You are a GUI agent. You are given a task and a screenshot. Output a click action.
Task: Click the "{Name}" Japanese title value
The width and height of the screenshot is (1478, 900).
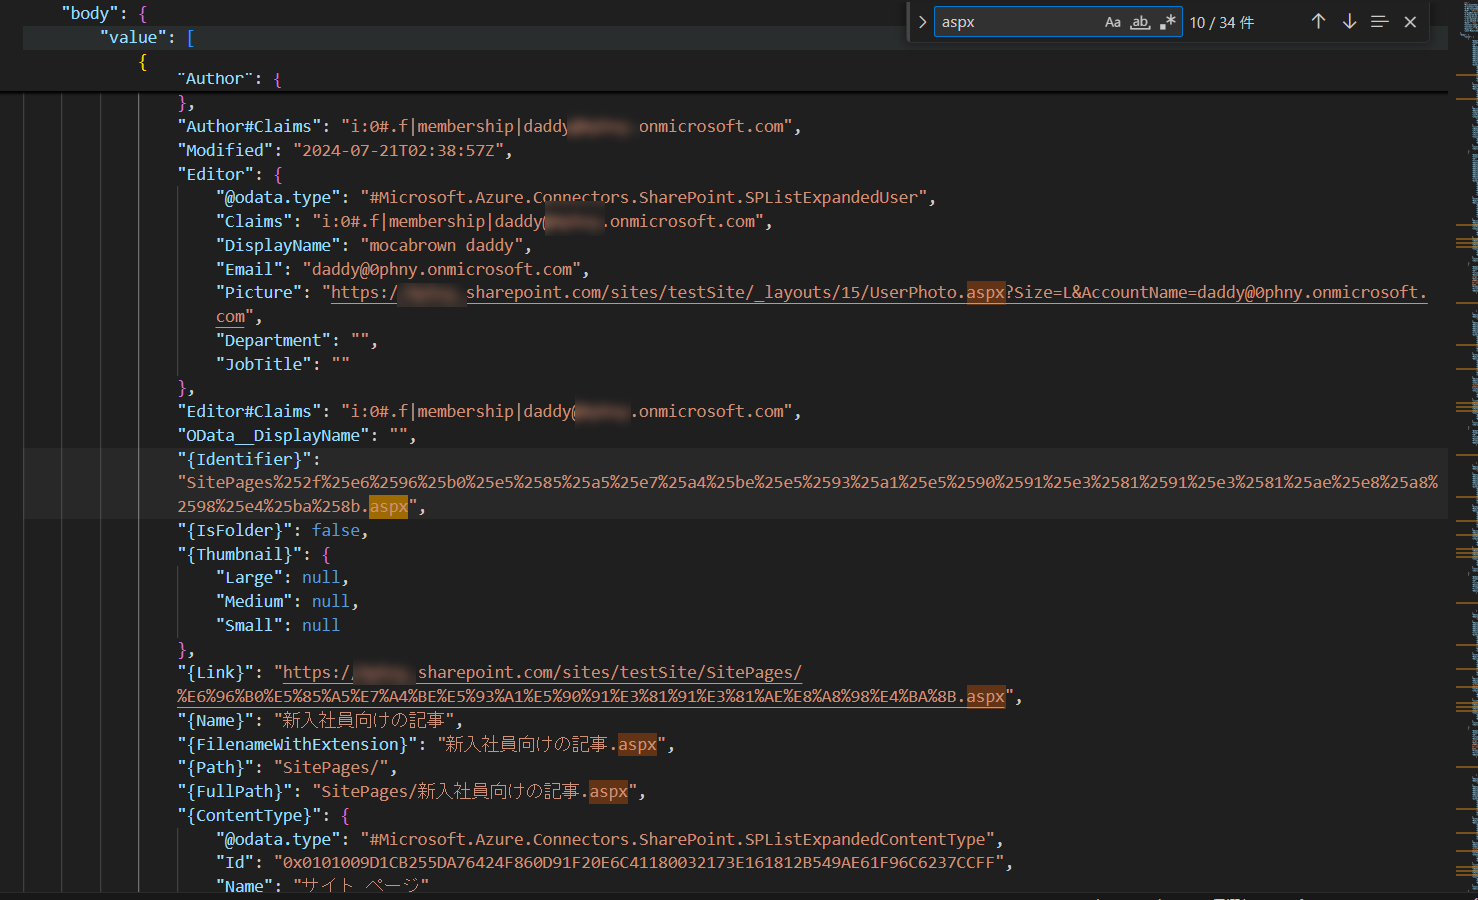point(364,721)
